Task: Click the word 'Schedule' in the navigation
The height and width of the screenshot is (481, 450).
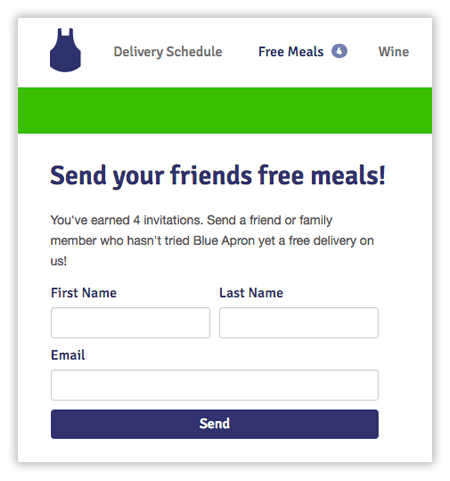Action: (194, 52)
